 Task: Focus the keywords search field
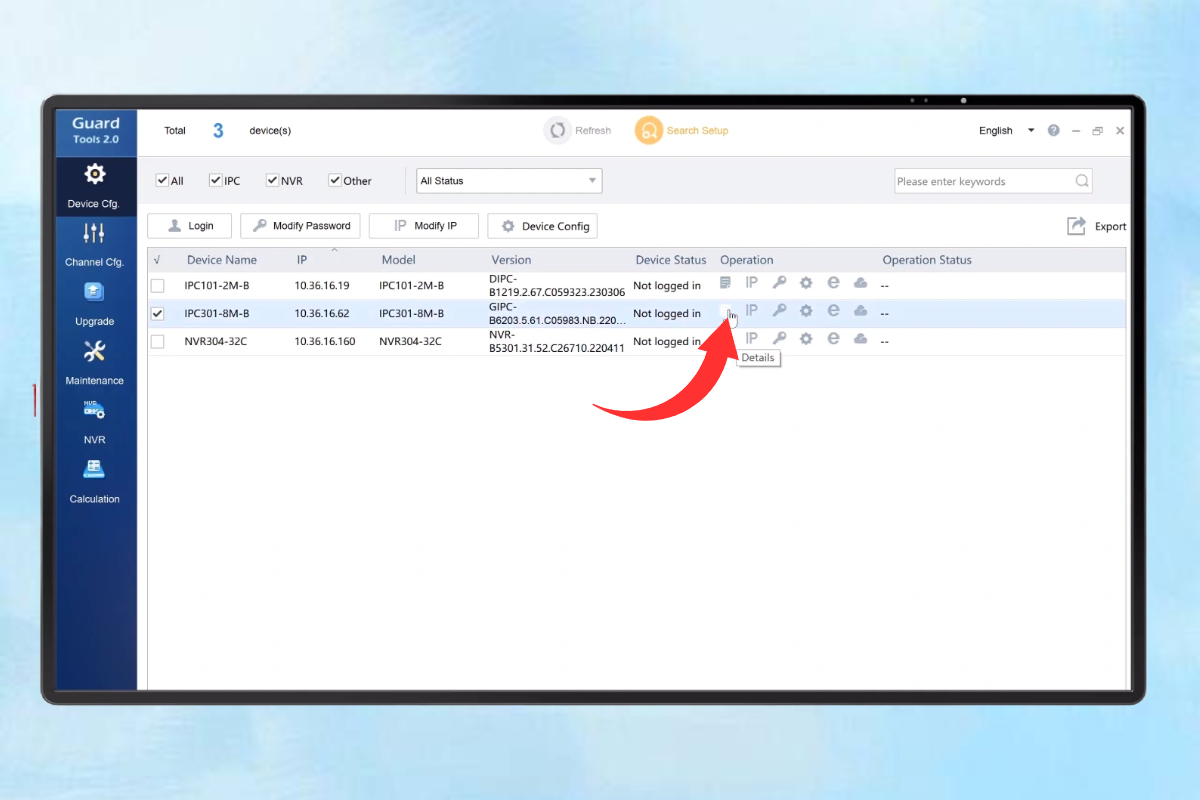(984, 181)
